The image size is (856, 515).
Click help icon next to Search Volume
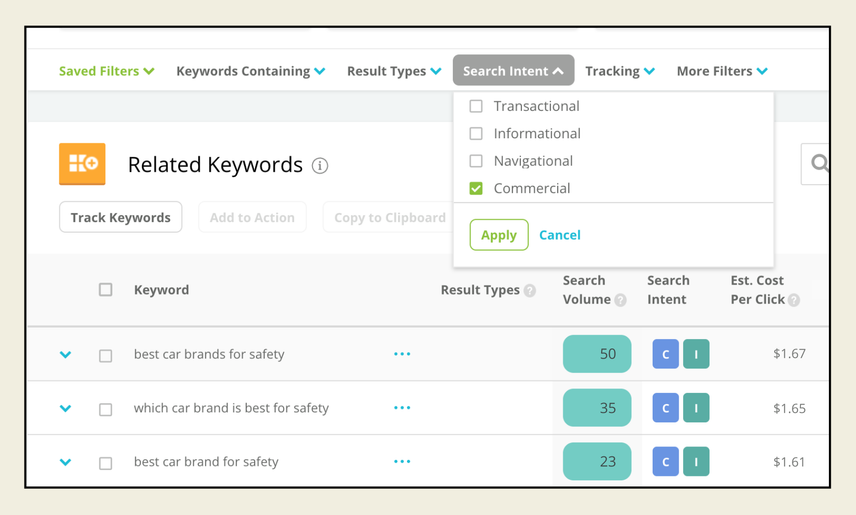620,300
